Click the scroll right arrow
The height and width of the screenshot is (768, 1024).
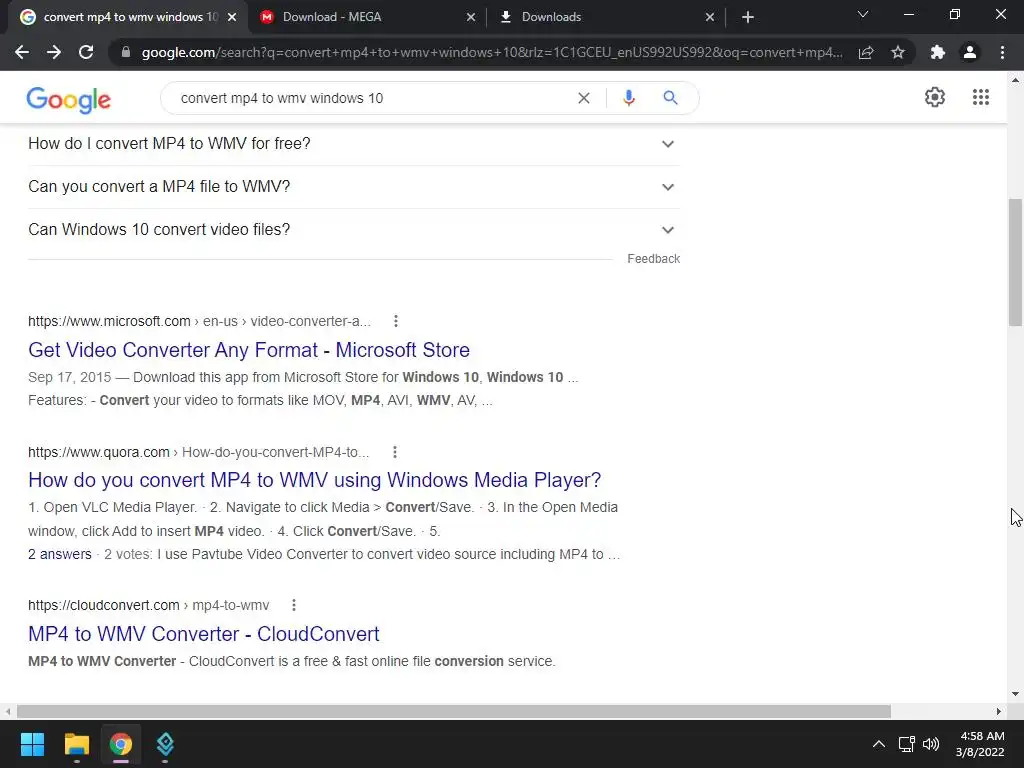(999, 711)
